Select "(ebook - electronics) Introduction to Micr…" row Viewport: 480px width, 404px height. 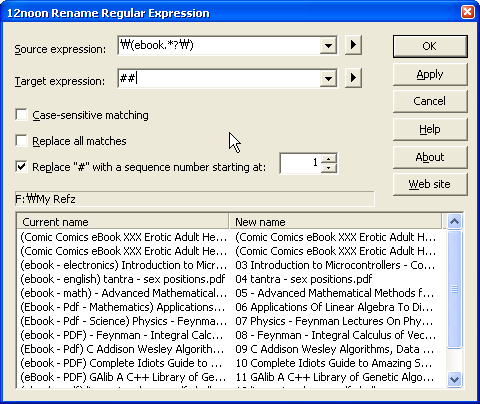(x=123, y=265)
